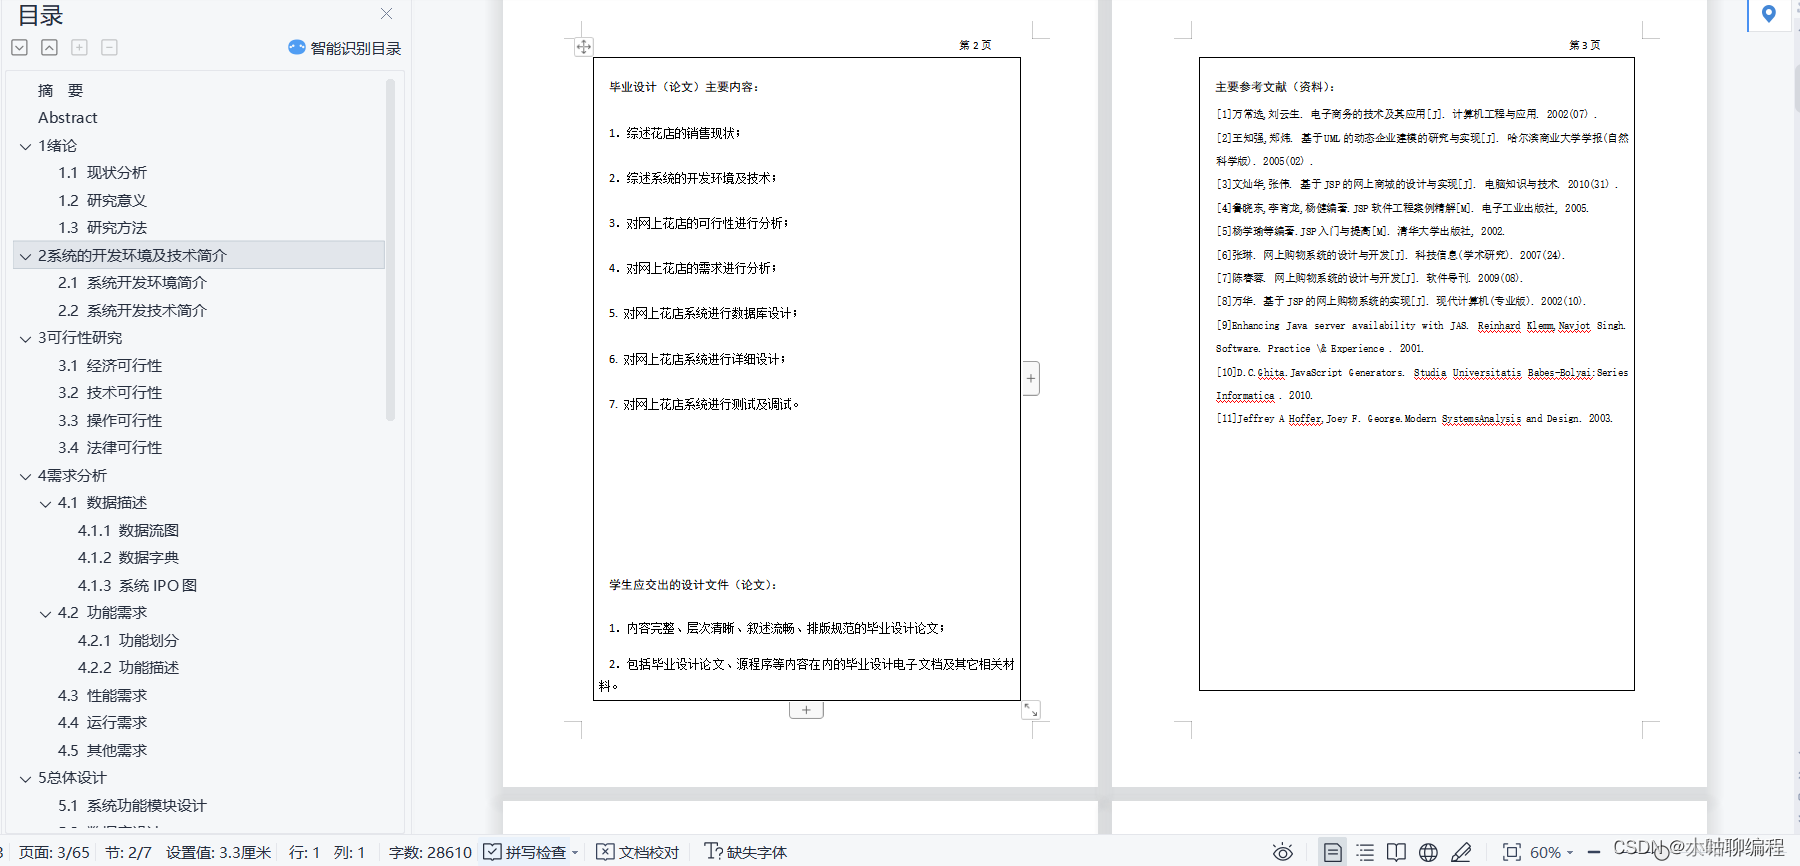The image size is (1800, 866).
Task: Switch to web layout globe icon
Action: (x=1429, y=852)
